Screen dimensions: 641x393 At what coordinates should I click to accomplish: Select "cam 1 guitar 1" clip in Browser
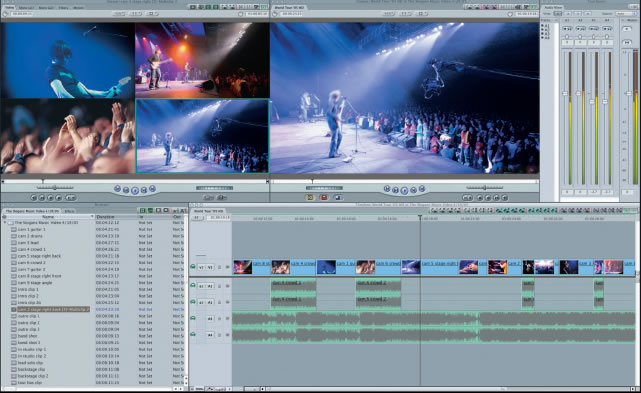pyautogui.click(x=31, y=229)
